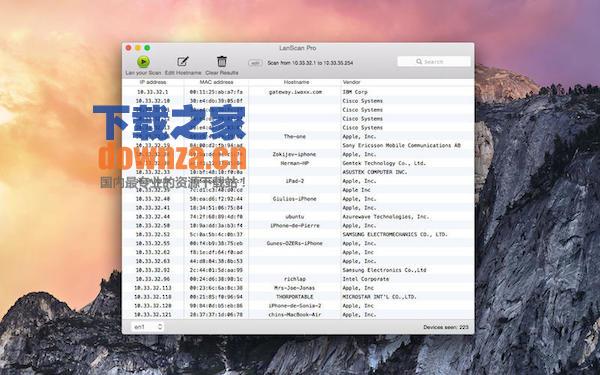Select row with IP 10.33.32.50

[298, 225]
